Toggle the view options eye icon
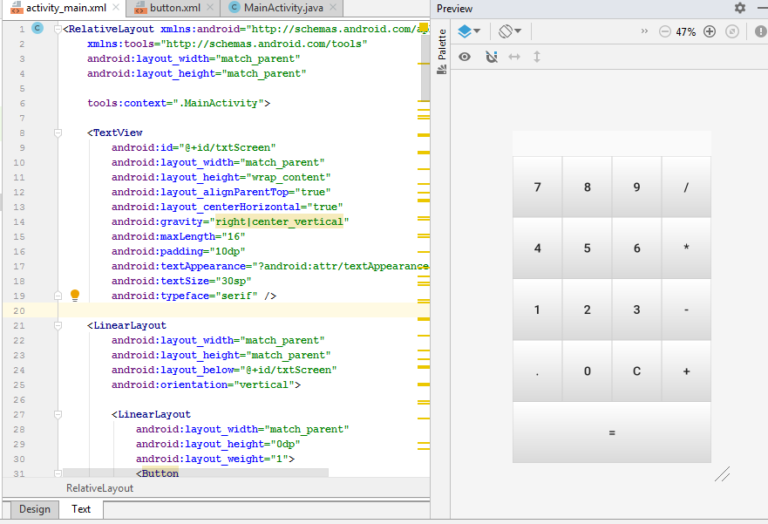 [465, 57]
